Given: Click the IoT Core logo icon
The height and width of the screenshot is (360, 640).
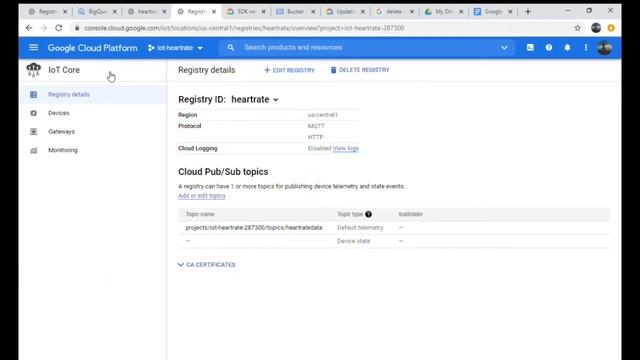Looking at the screenshot, I should click(33, 70).
